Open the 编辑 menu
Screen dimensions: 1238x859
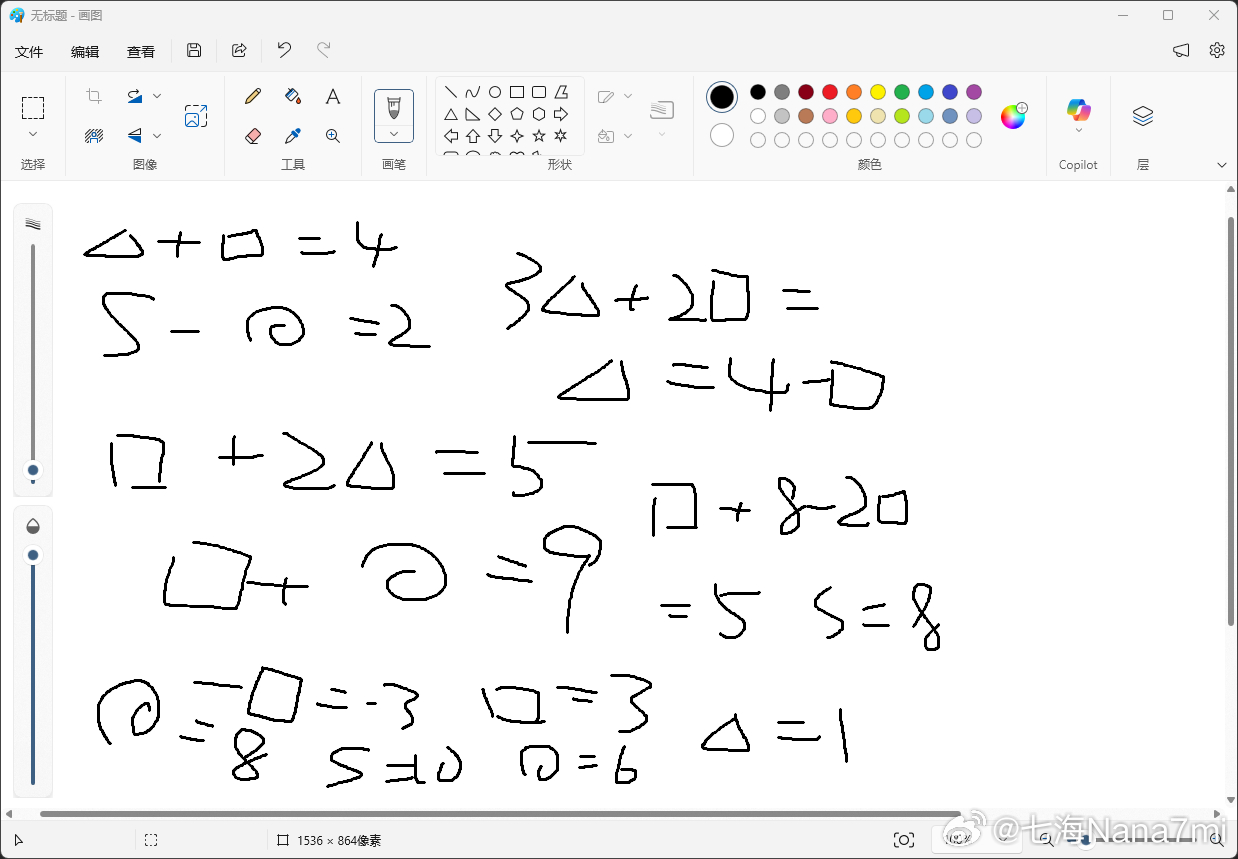click(x=85, y=51)
